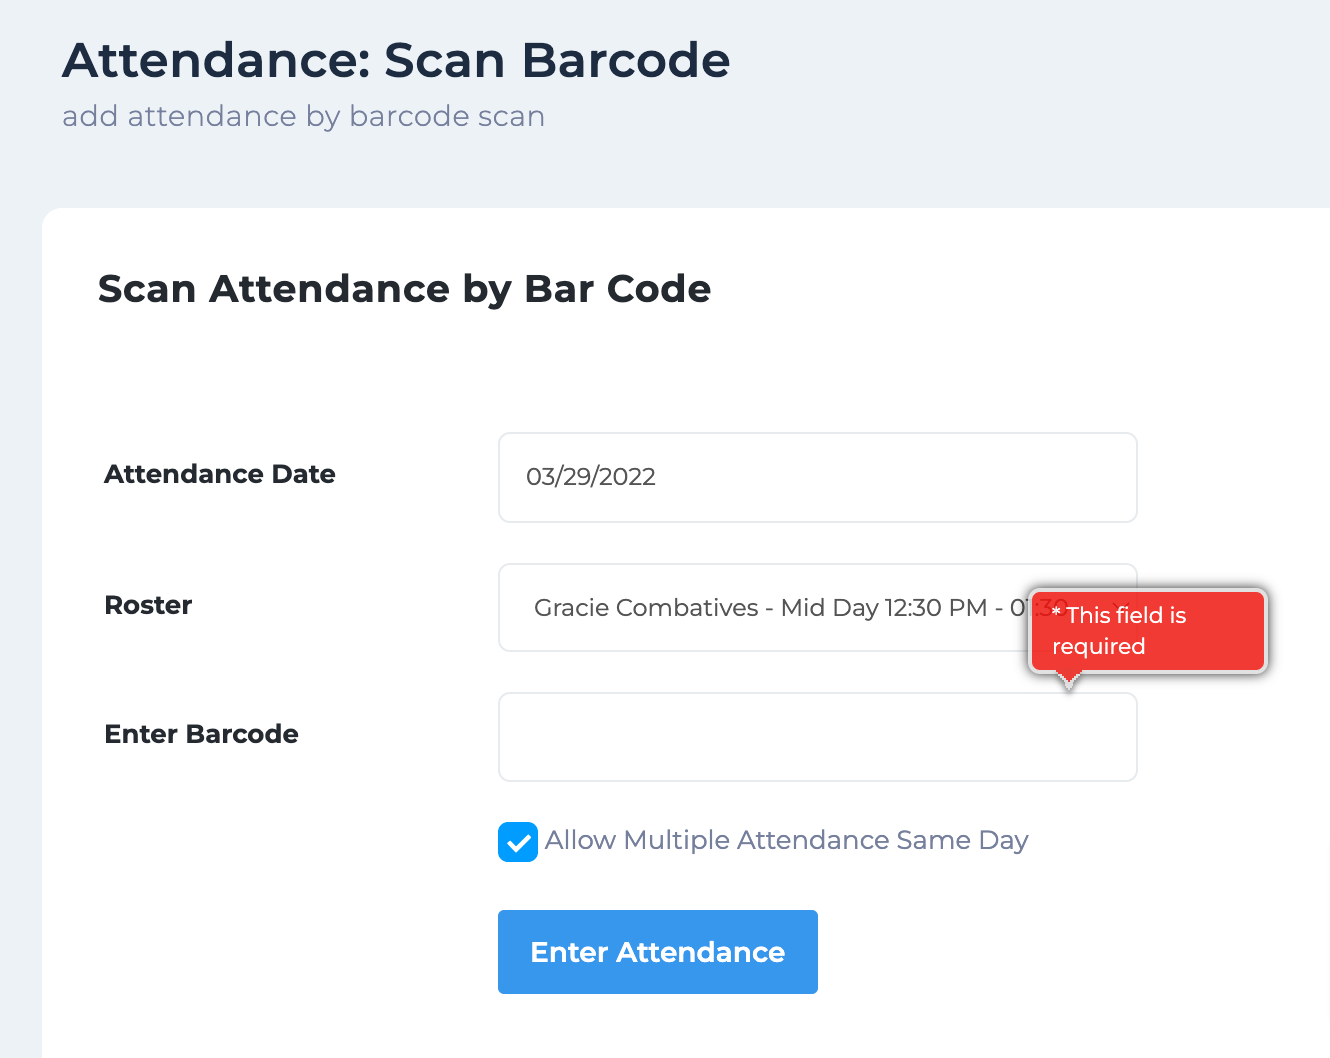Image resolution: width=1330 pixels, height=1058 pixels.
Task: Click the red required-field error message
Action: (1147, 630)
